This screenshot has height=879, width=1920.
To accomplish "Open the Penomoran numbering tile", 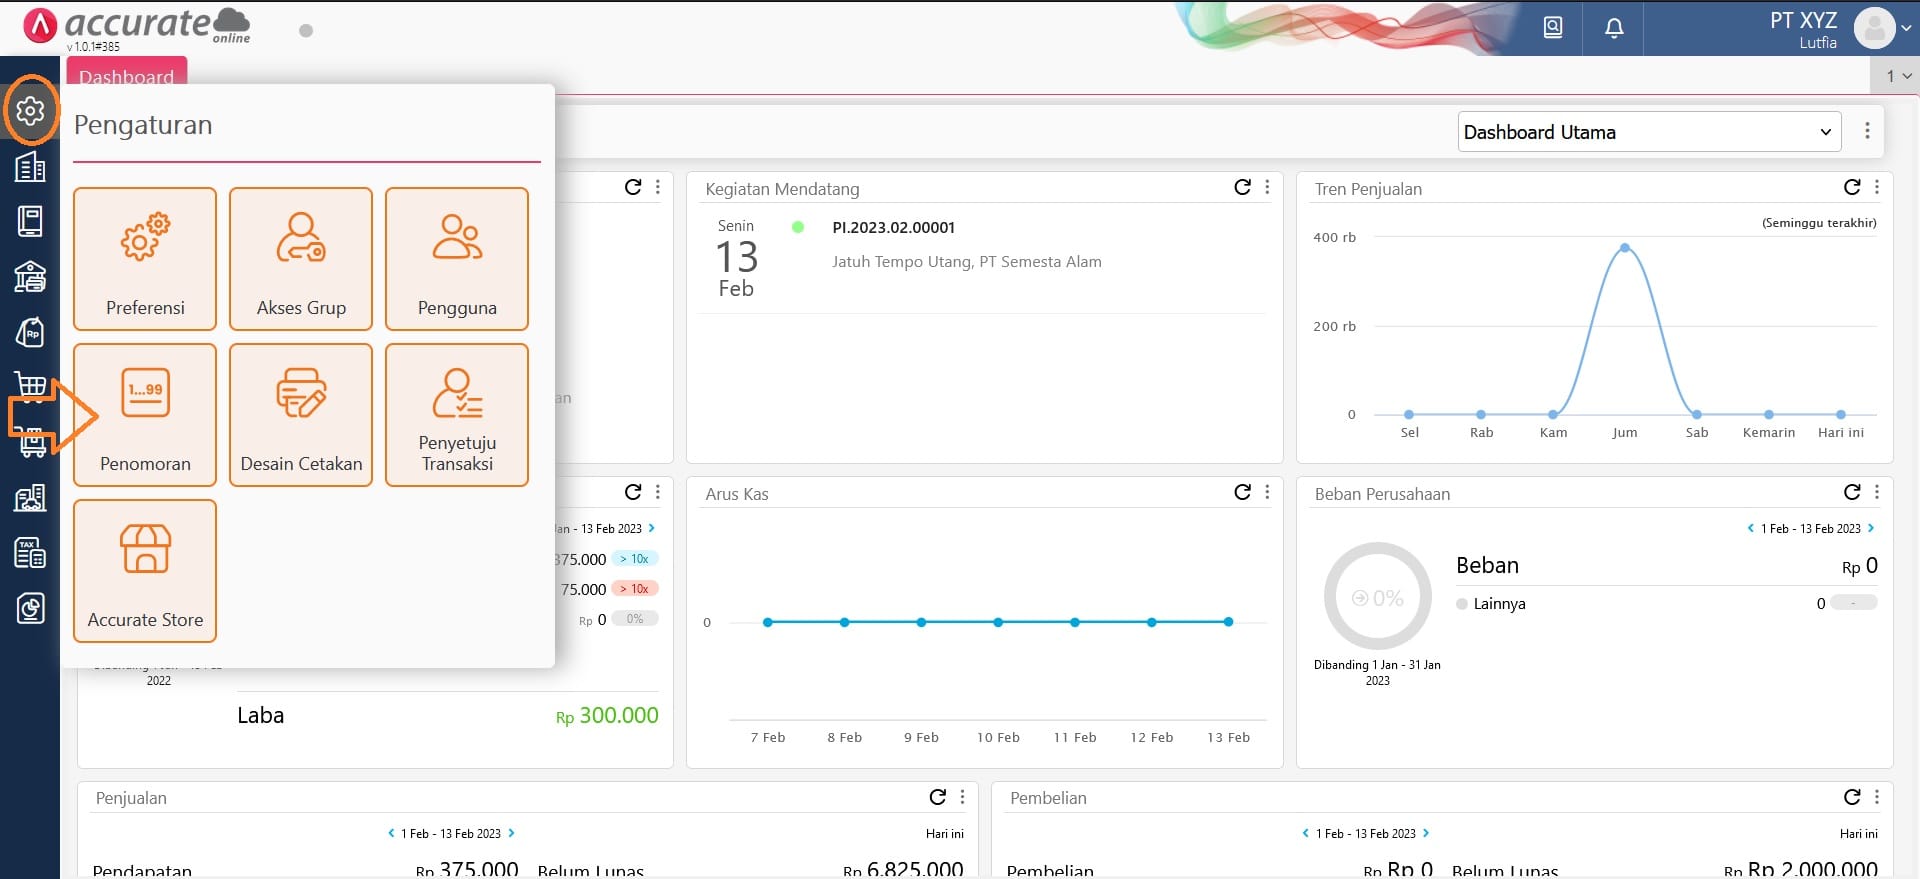I will [x=145, y=415].
